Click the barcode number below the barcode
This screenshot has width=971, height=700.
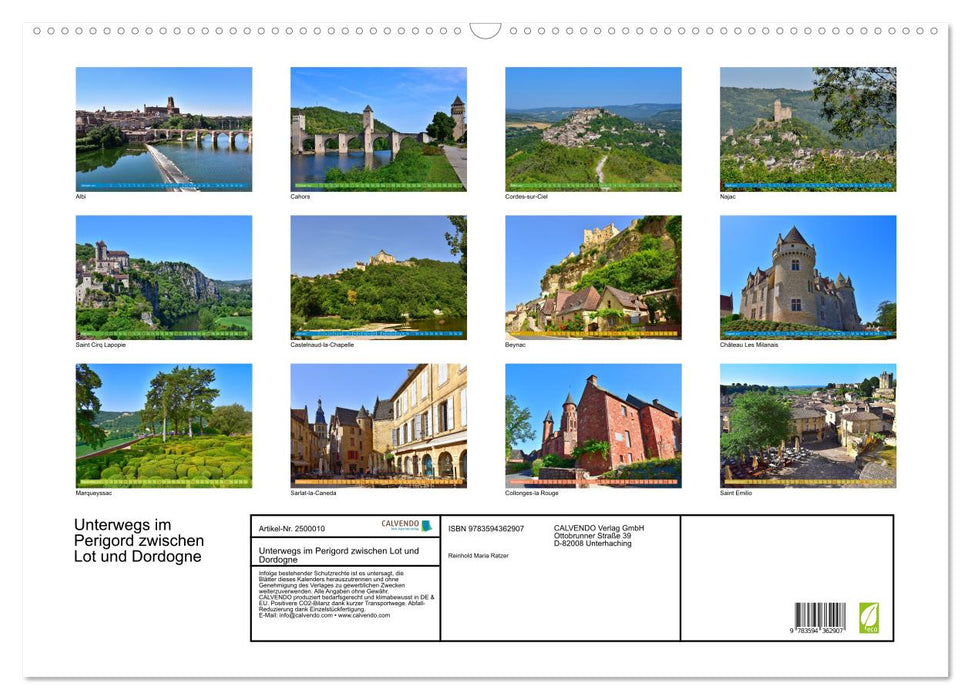[816, 630]
